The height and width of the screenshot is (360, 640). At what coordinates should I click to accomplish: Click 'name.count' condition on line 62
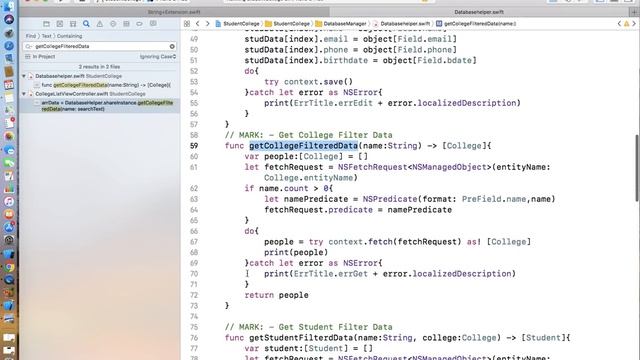coord(283,189)
